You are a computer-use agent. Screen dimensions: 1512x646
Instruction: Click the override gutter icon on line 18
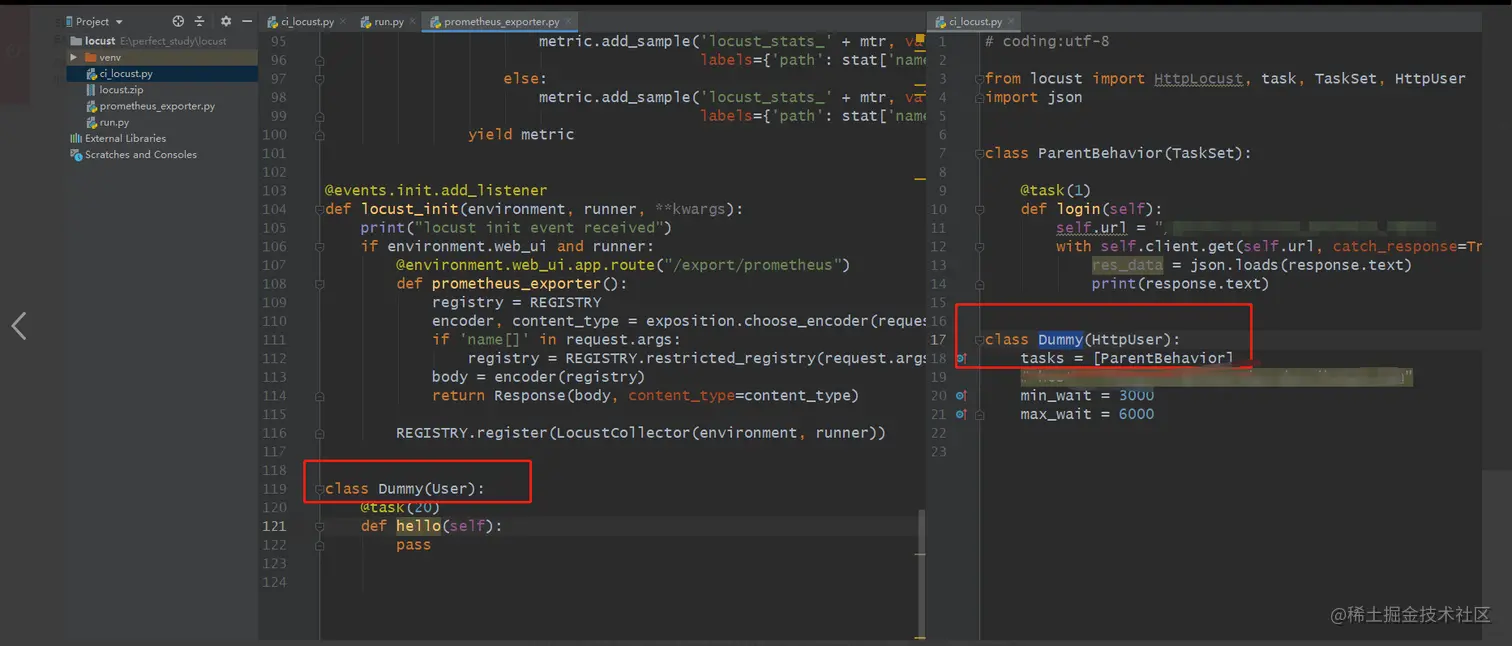(x=961, y=358)
